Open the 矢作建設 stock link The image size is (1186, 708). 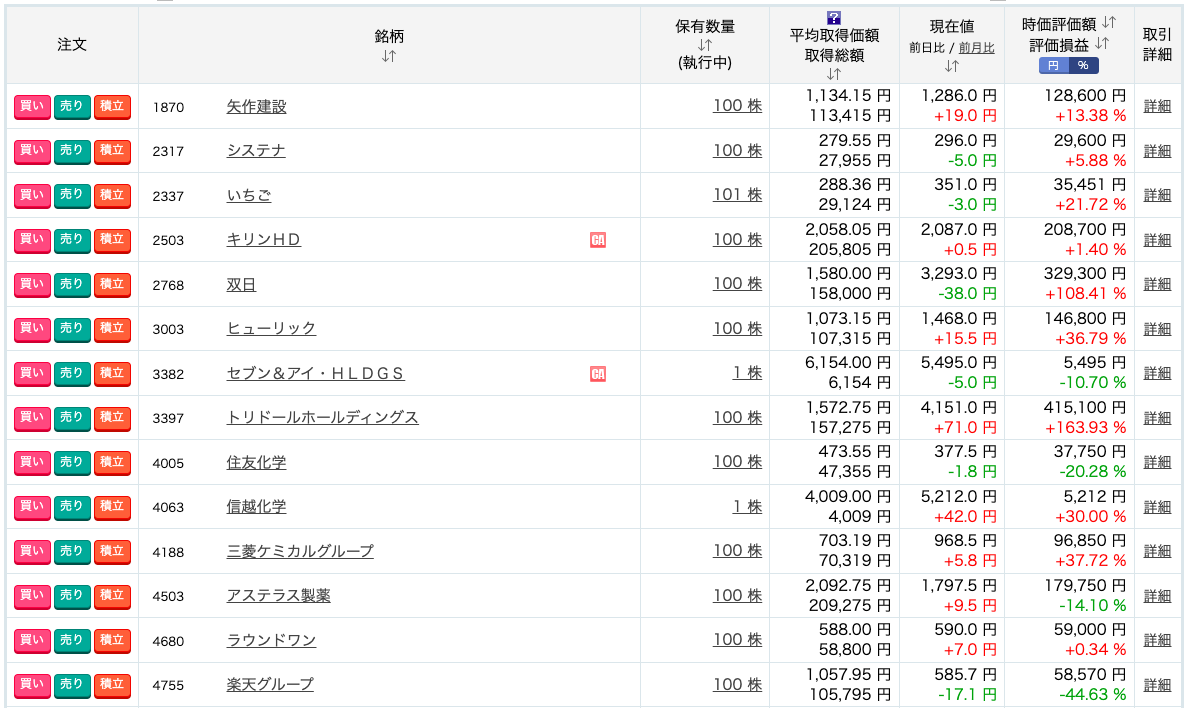(256, 107)
